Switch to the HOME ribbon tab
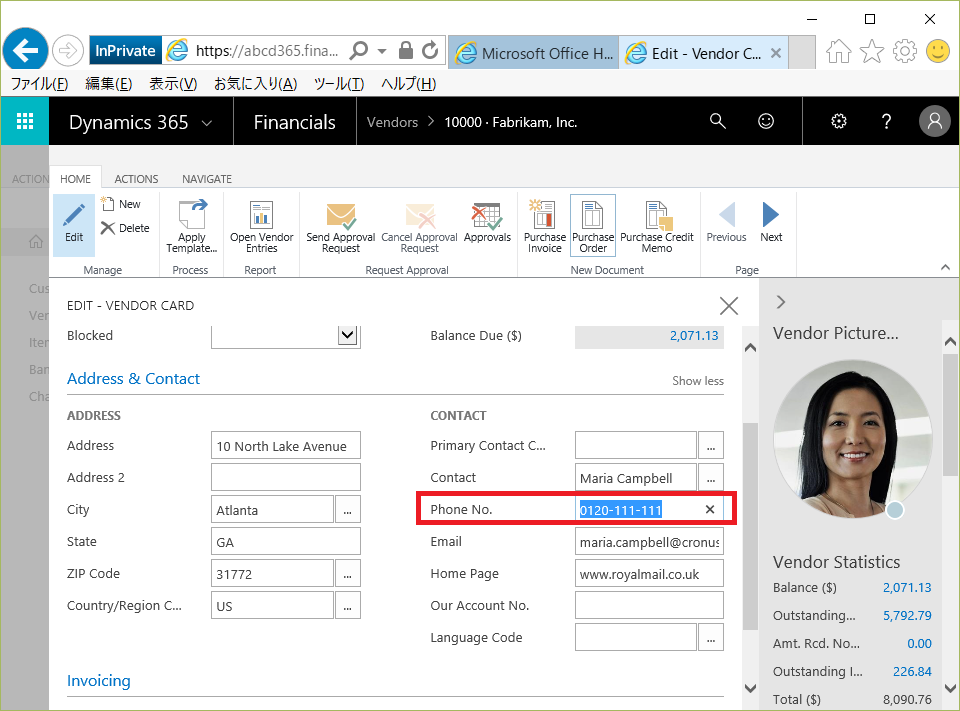 pyautogui.click(x=75, y=179)
